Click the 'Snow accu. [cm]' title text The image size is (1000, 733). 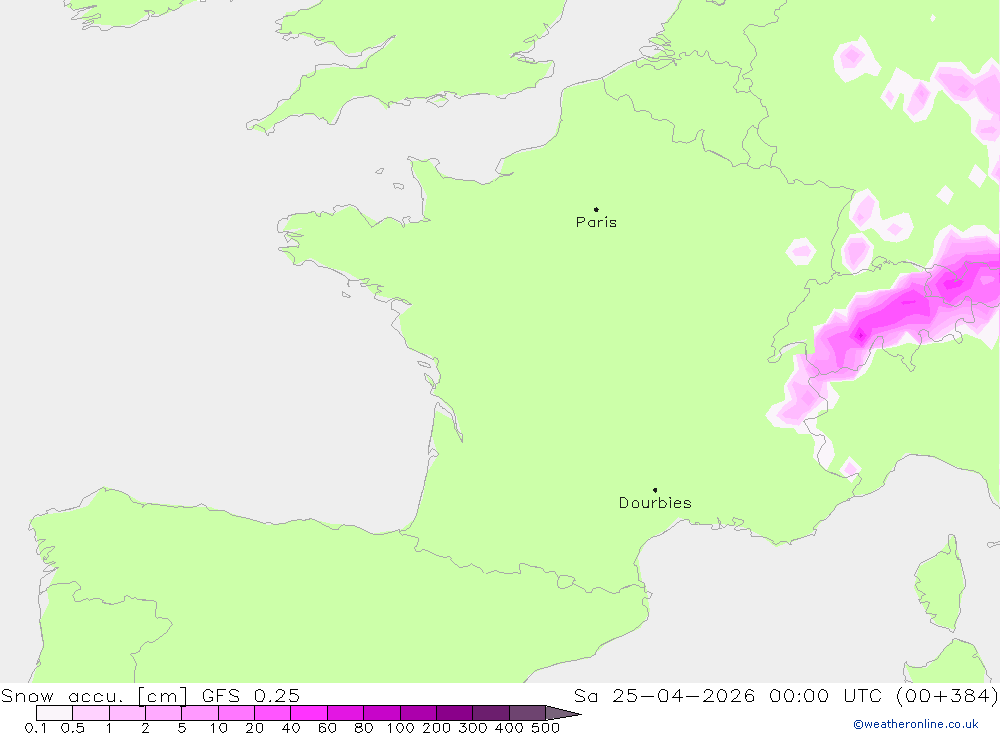pos(94,695)
